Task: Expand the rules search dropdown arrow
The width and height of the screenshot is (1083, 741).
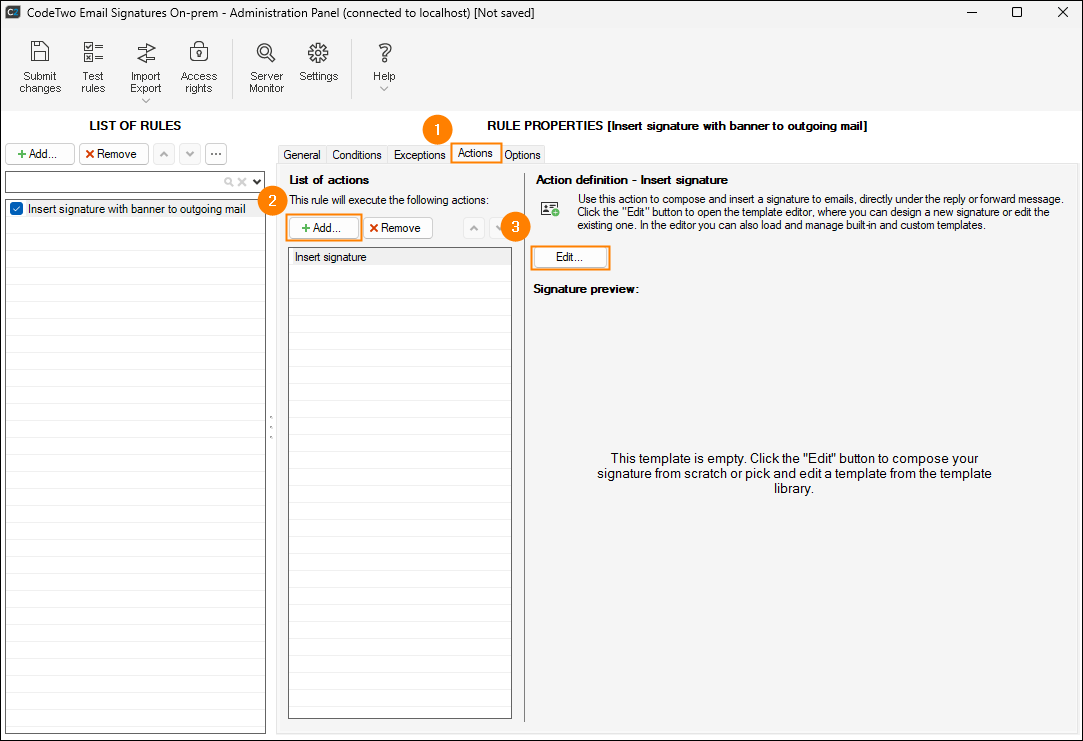Action: click(x=257, y=182)
